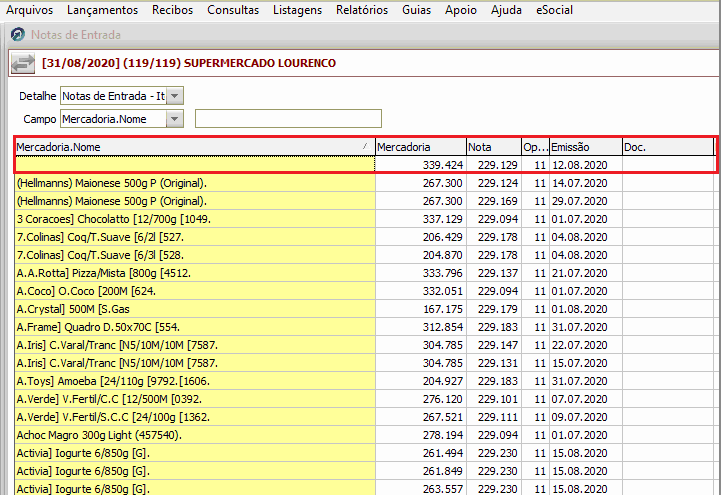The height and width of the screenshot is (495, 721).
Task: Click the Notas de Entrada window icon
Action: point(18,34)
